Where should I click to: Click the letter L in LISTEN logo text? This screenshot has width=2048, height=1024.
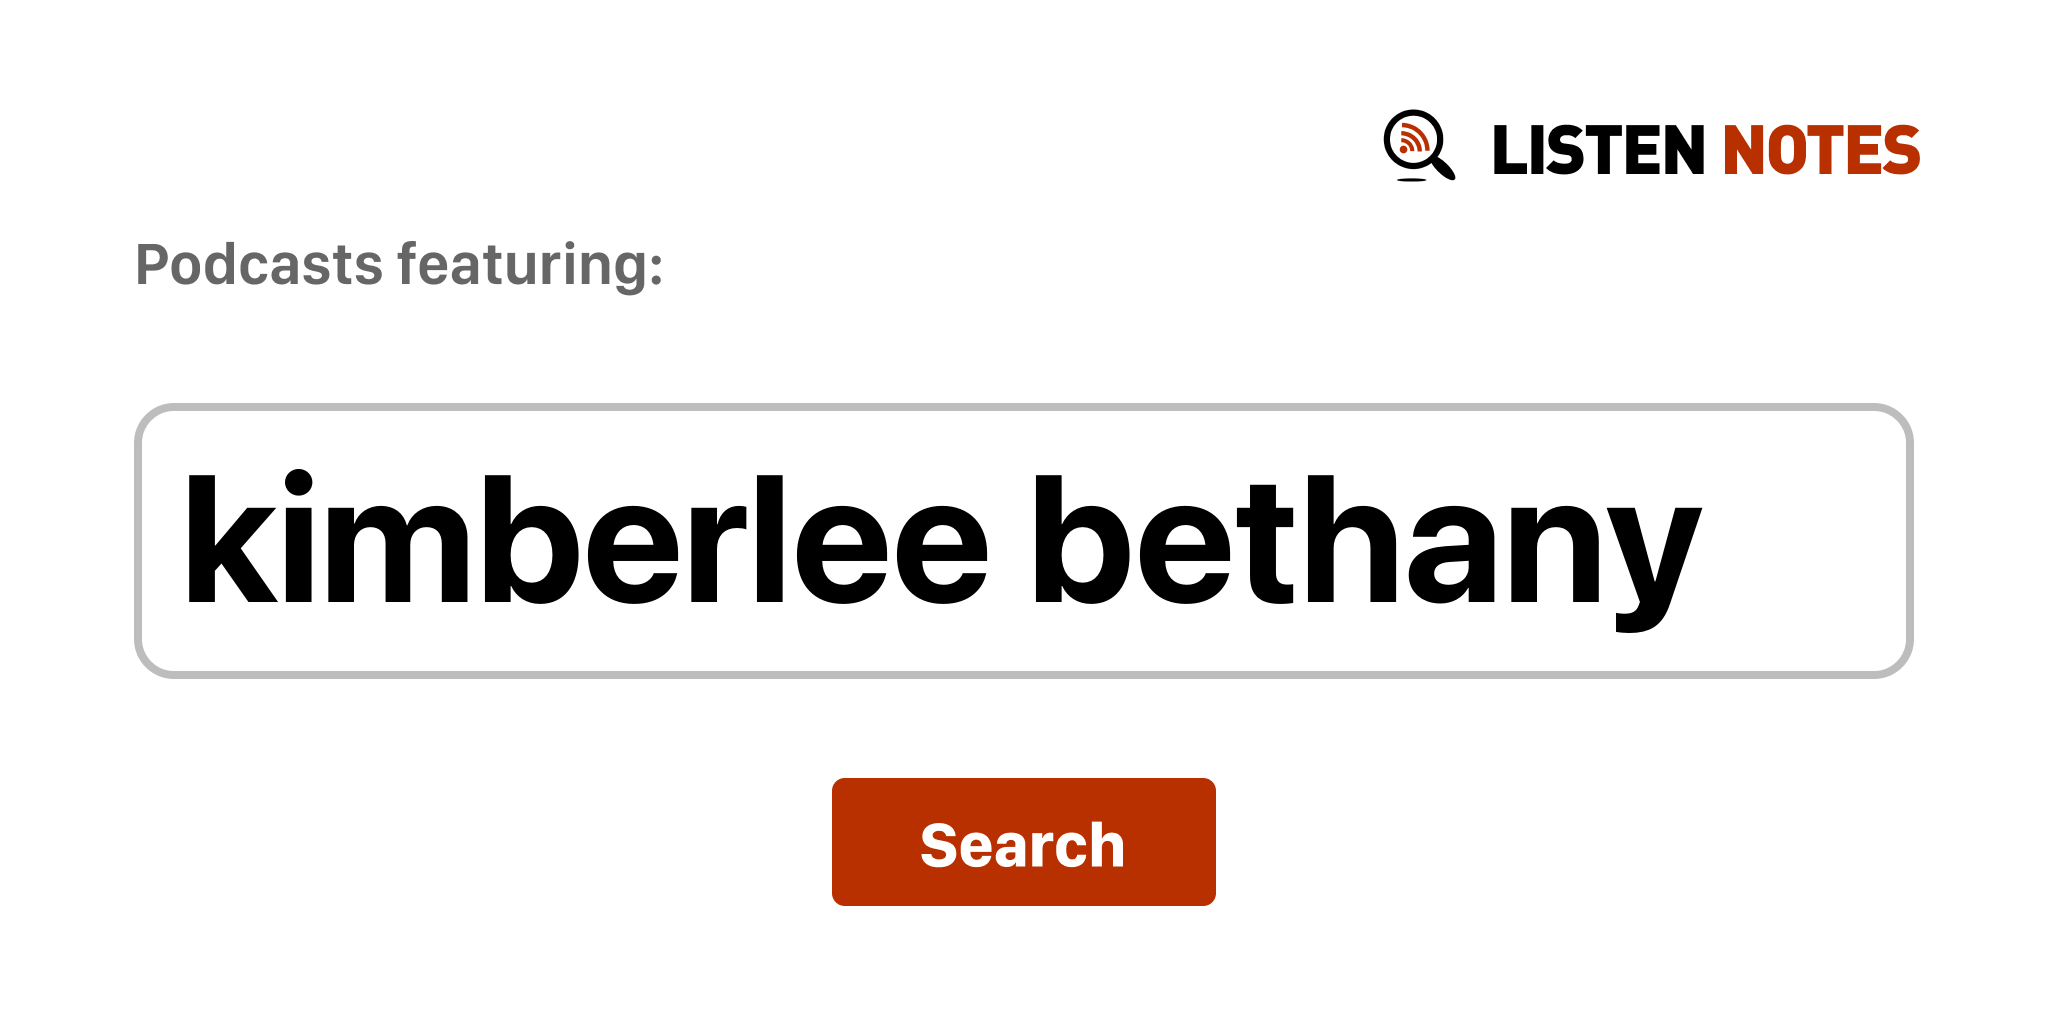1508,151
